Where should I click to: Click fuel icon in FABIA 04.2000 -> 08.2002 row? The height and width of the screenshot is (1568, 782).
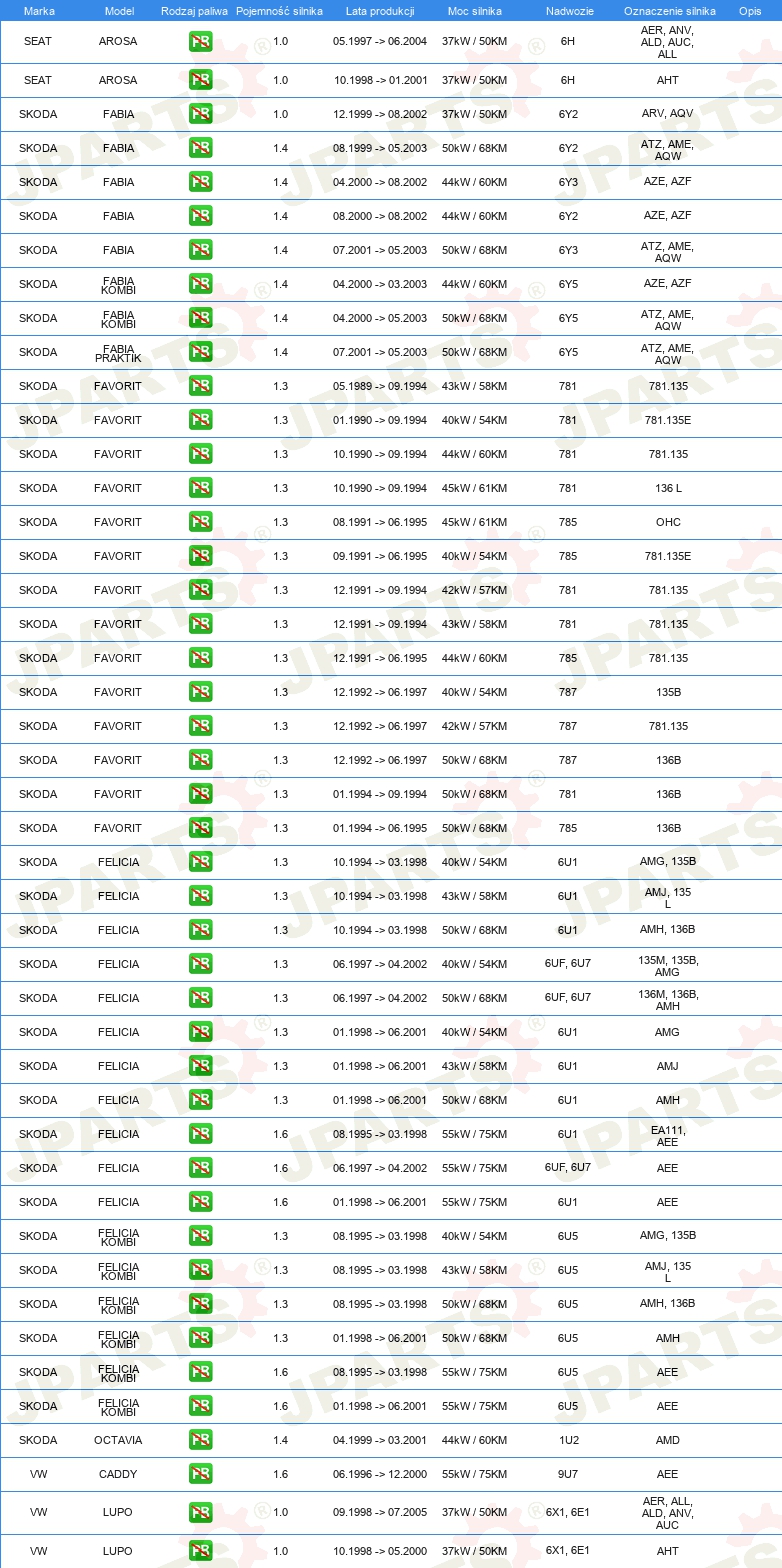pyautogui.click(x=200, y=181)
